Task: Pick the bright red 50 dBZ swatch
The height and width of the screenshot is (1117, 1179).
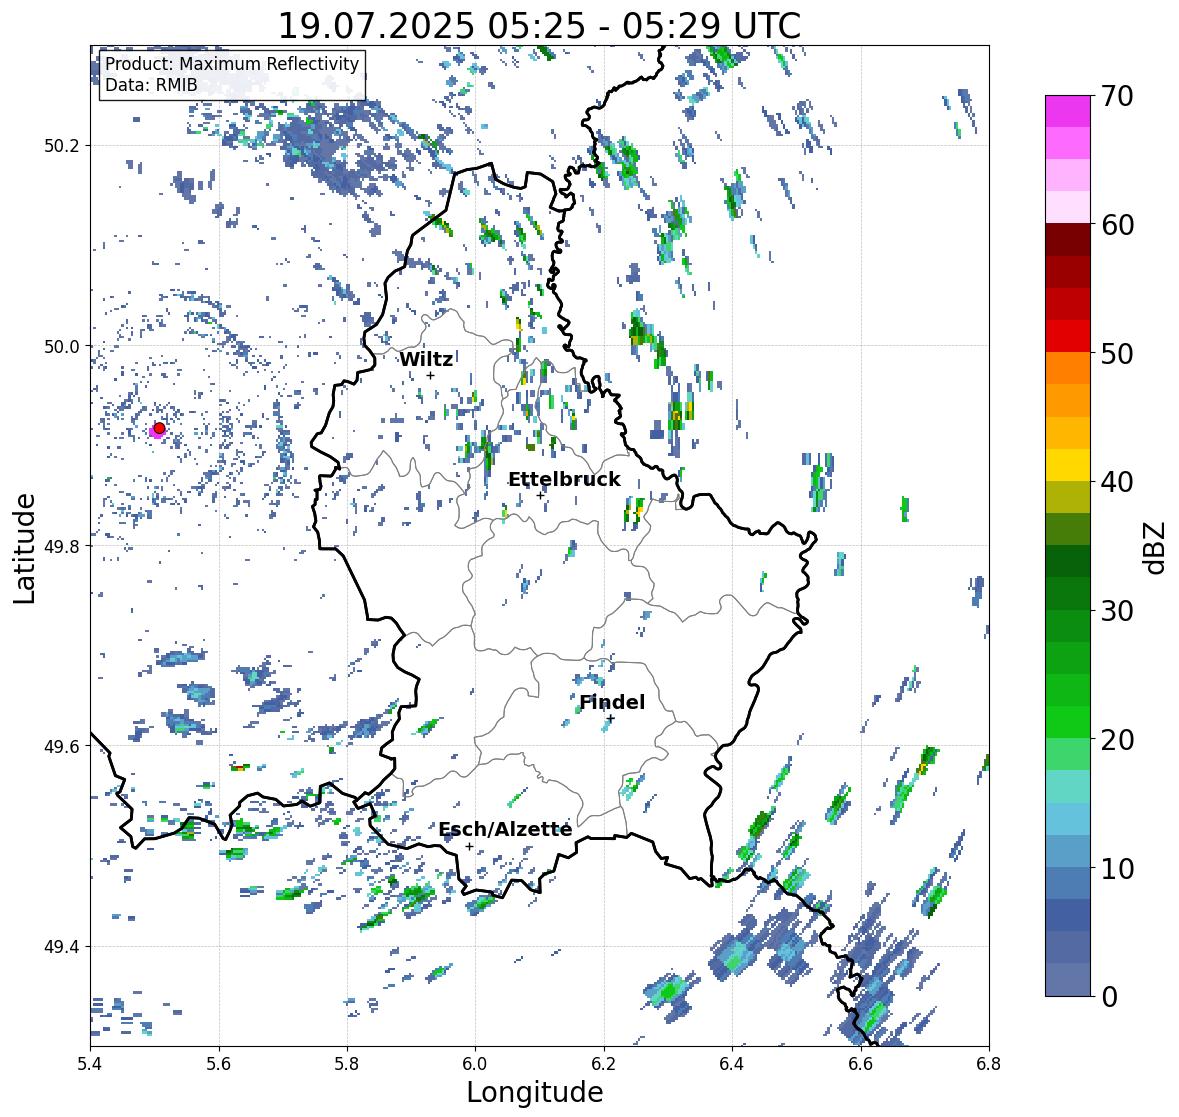Action: 1068,337
